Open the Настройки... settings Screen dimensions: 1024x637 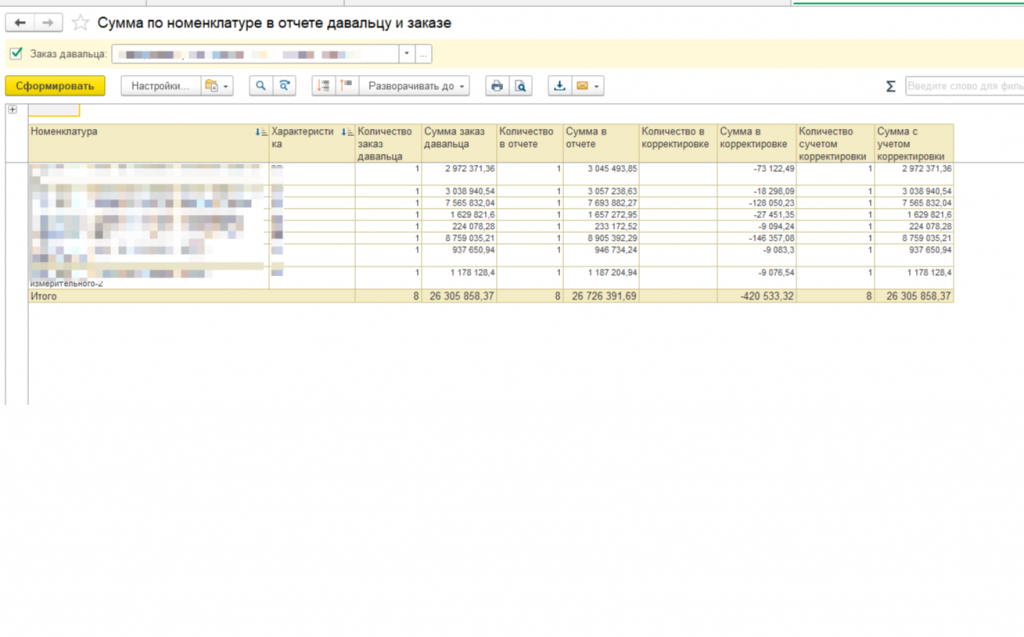160,86
